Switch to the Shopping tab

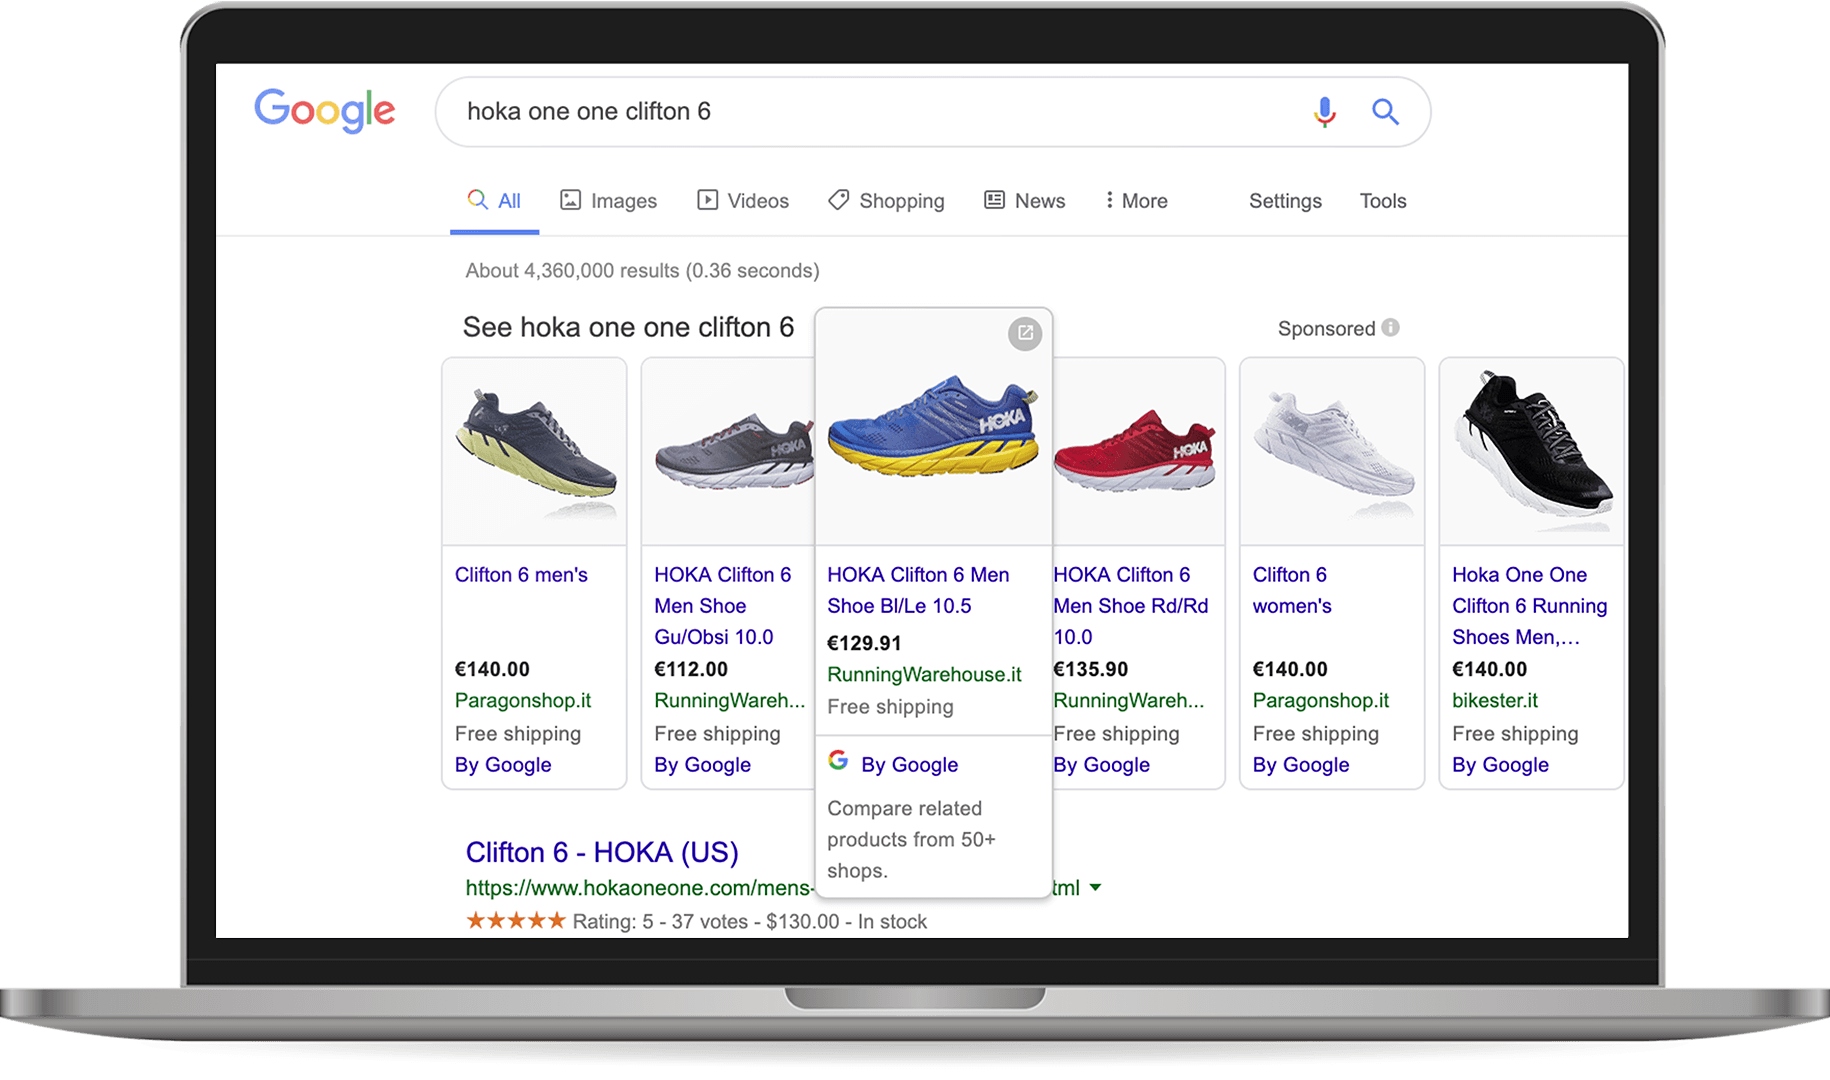[x=886, y=201]
